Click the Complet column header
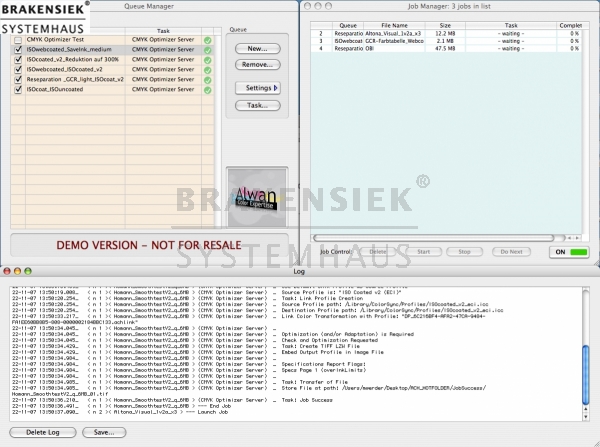The width and height of the screenshot is (600, 447). coord(570,25)
